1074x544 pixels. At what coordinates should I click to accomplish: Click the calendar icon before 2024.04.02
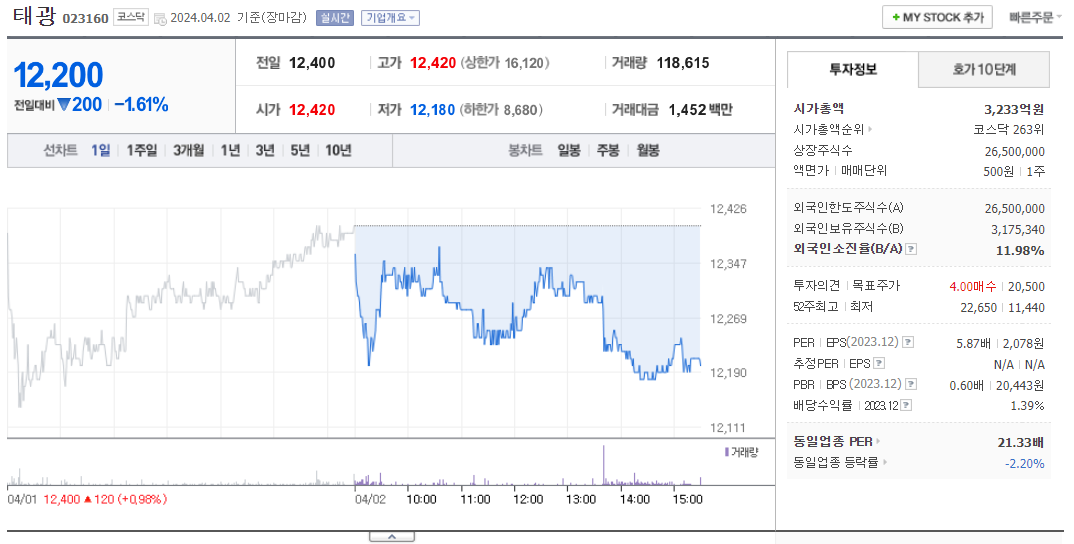coord(160,18)
